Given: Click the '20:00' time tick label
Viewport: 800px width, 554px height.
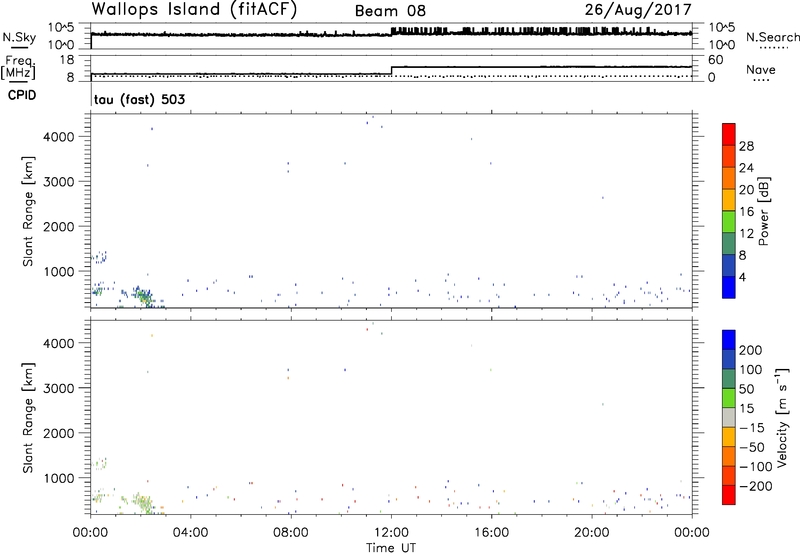Looking at the screenshot, I should coord(592,533).
